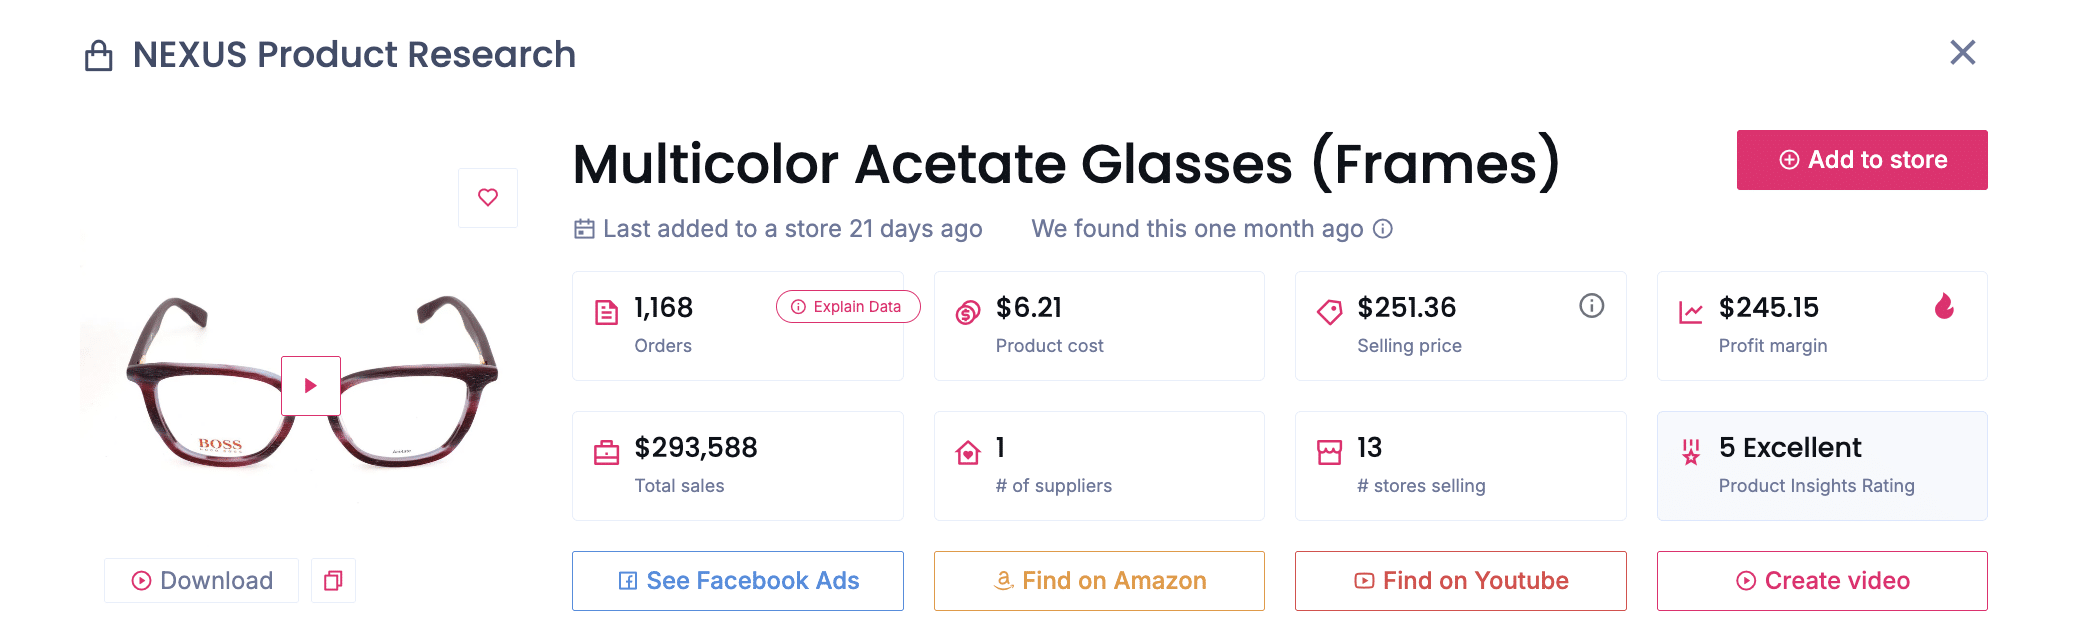Viewport: 2078px width, 636px height.
Task: Click the Product cost coins icon
Action: [967, 313]
